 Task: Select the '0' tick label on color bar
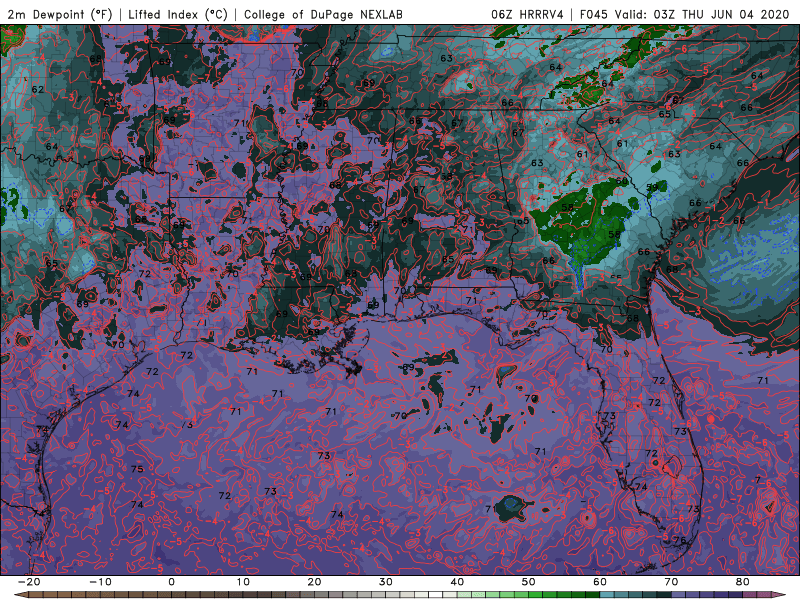171,582
